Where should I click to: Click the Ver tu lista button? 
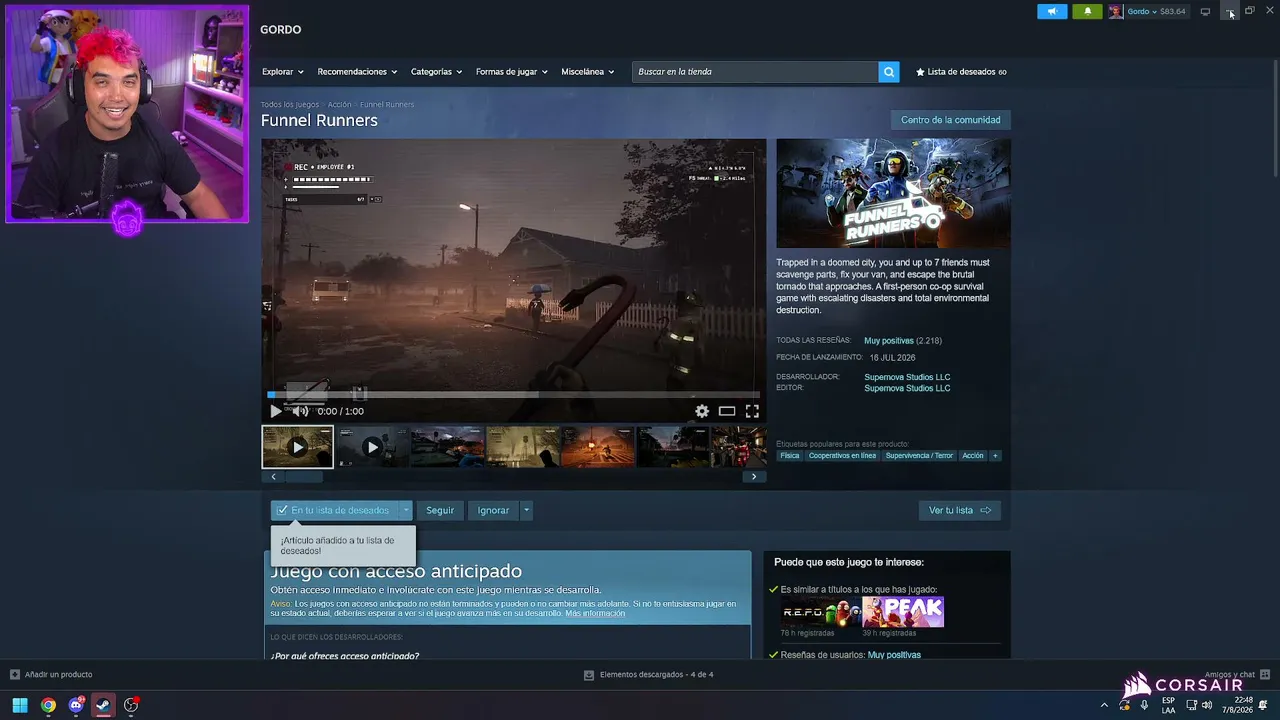click(x=960, y=510)
